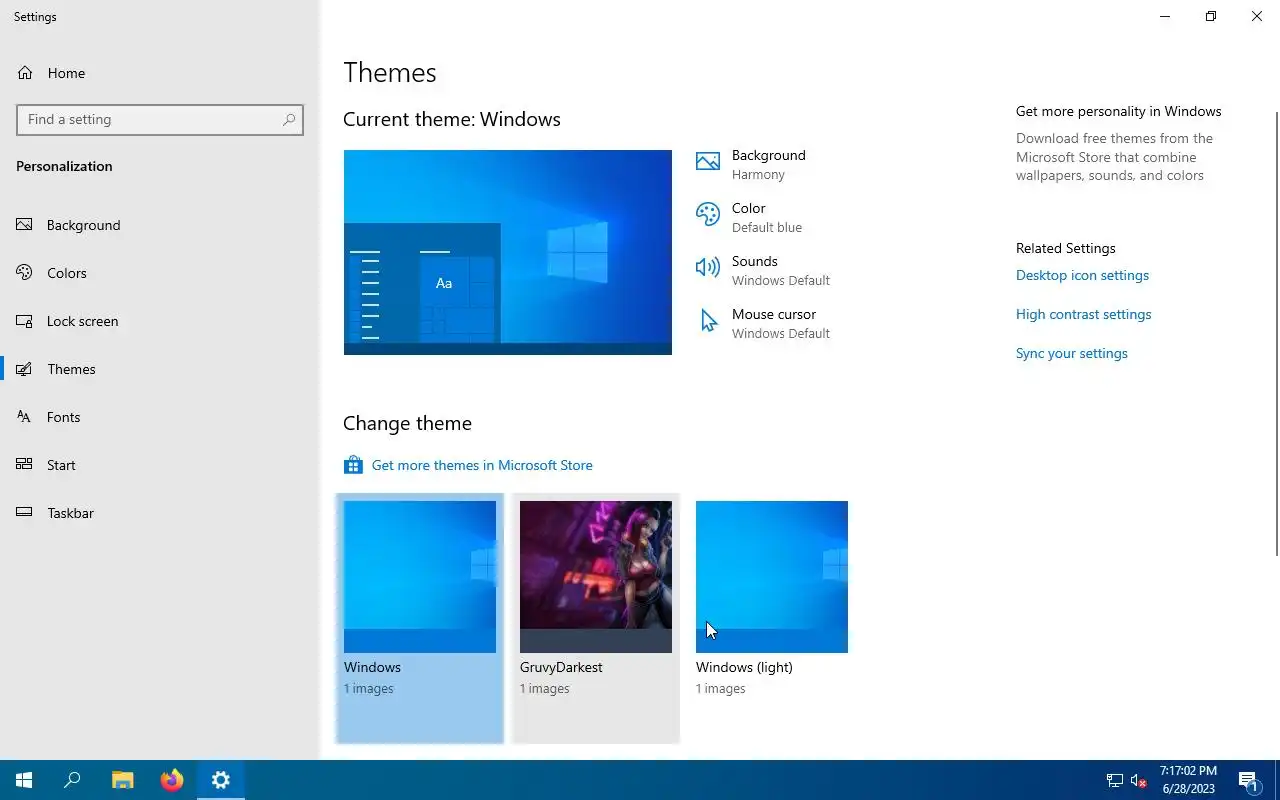This screenshot has height=800, width=1280.
Task: Open Fonts settings page
Action: pyautogui.click(x=160, y=417)
